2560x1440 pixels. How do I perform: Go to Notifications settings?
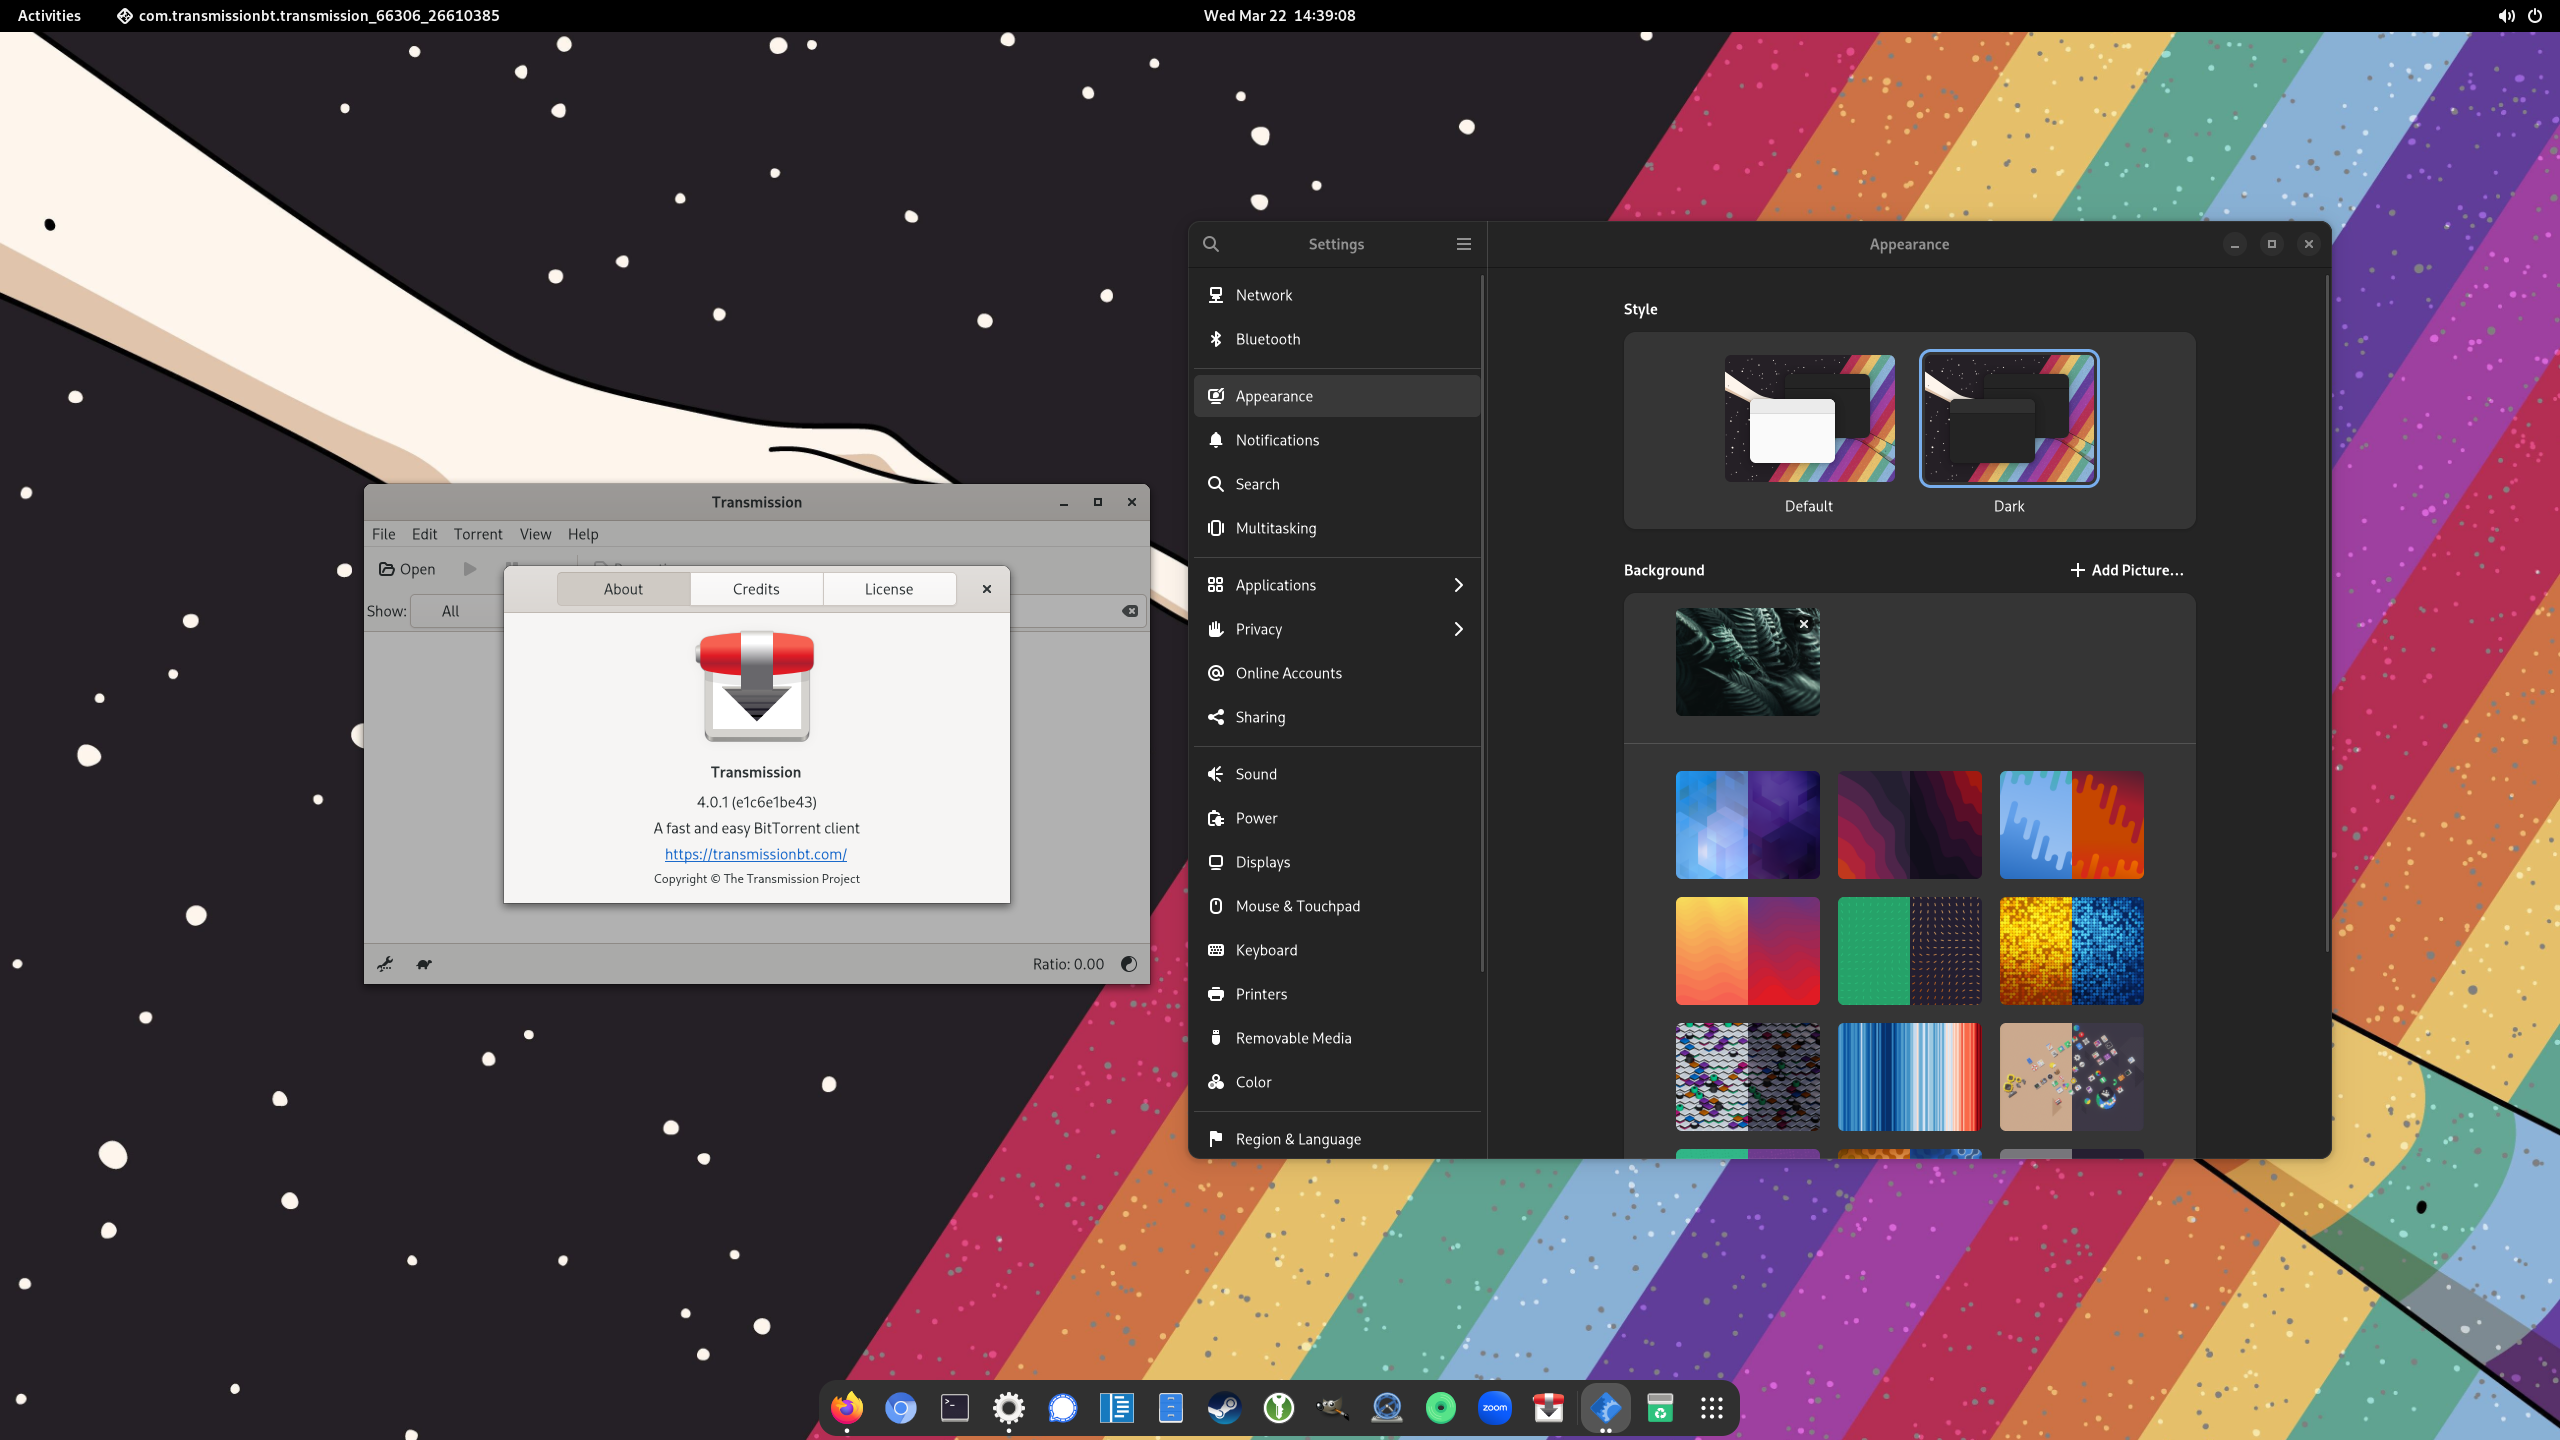1337,440
